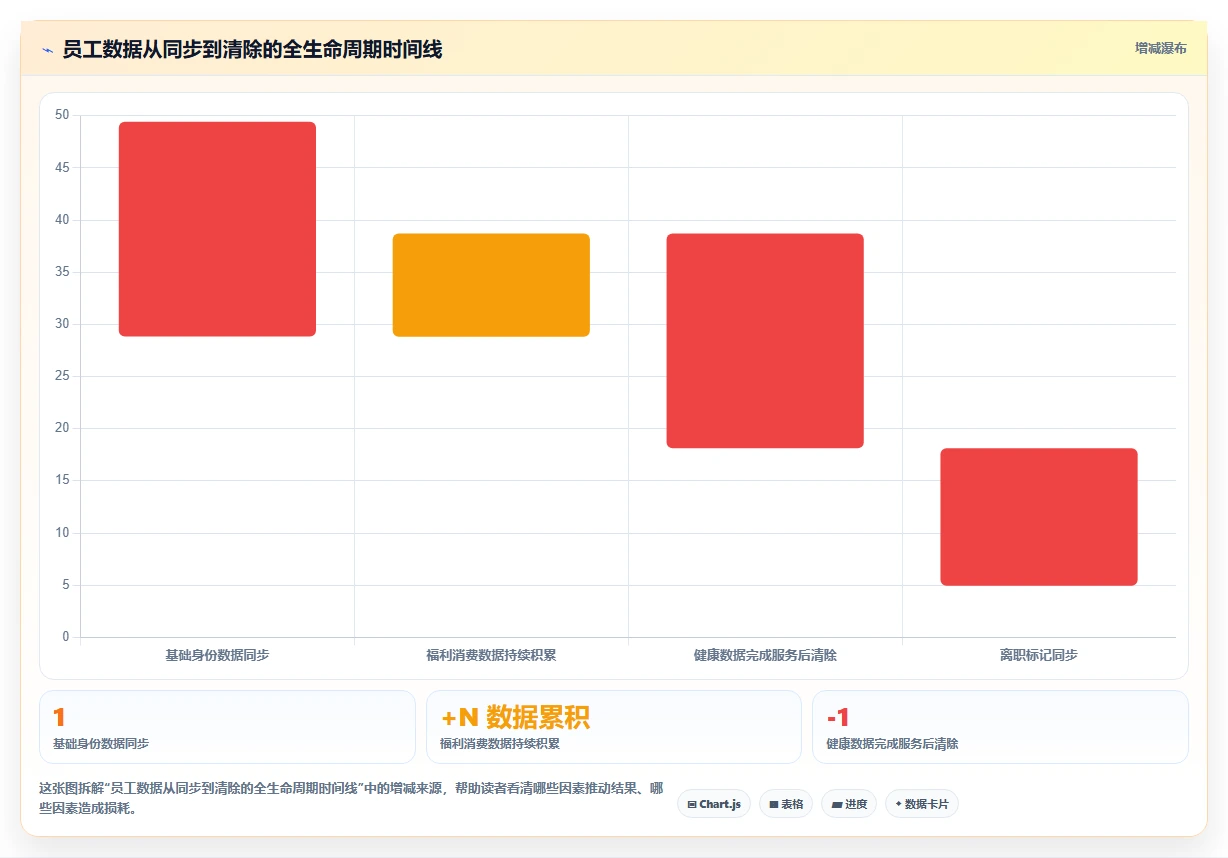Click the y-axis value 0
This screenshot has width=1228, height=858.
tap(66, 637)
